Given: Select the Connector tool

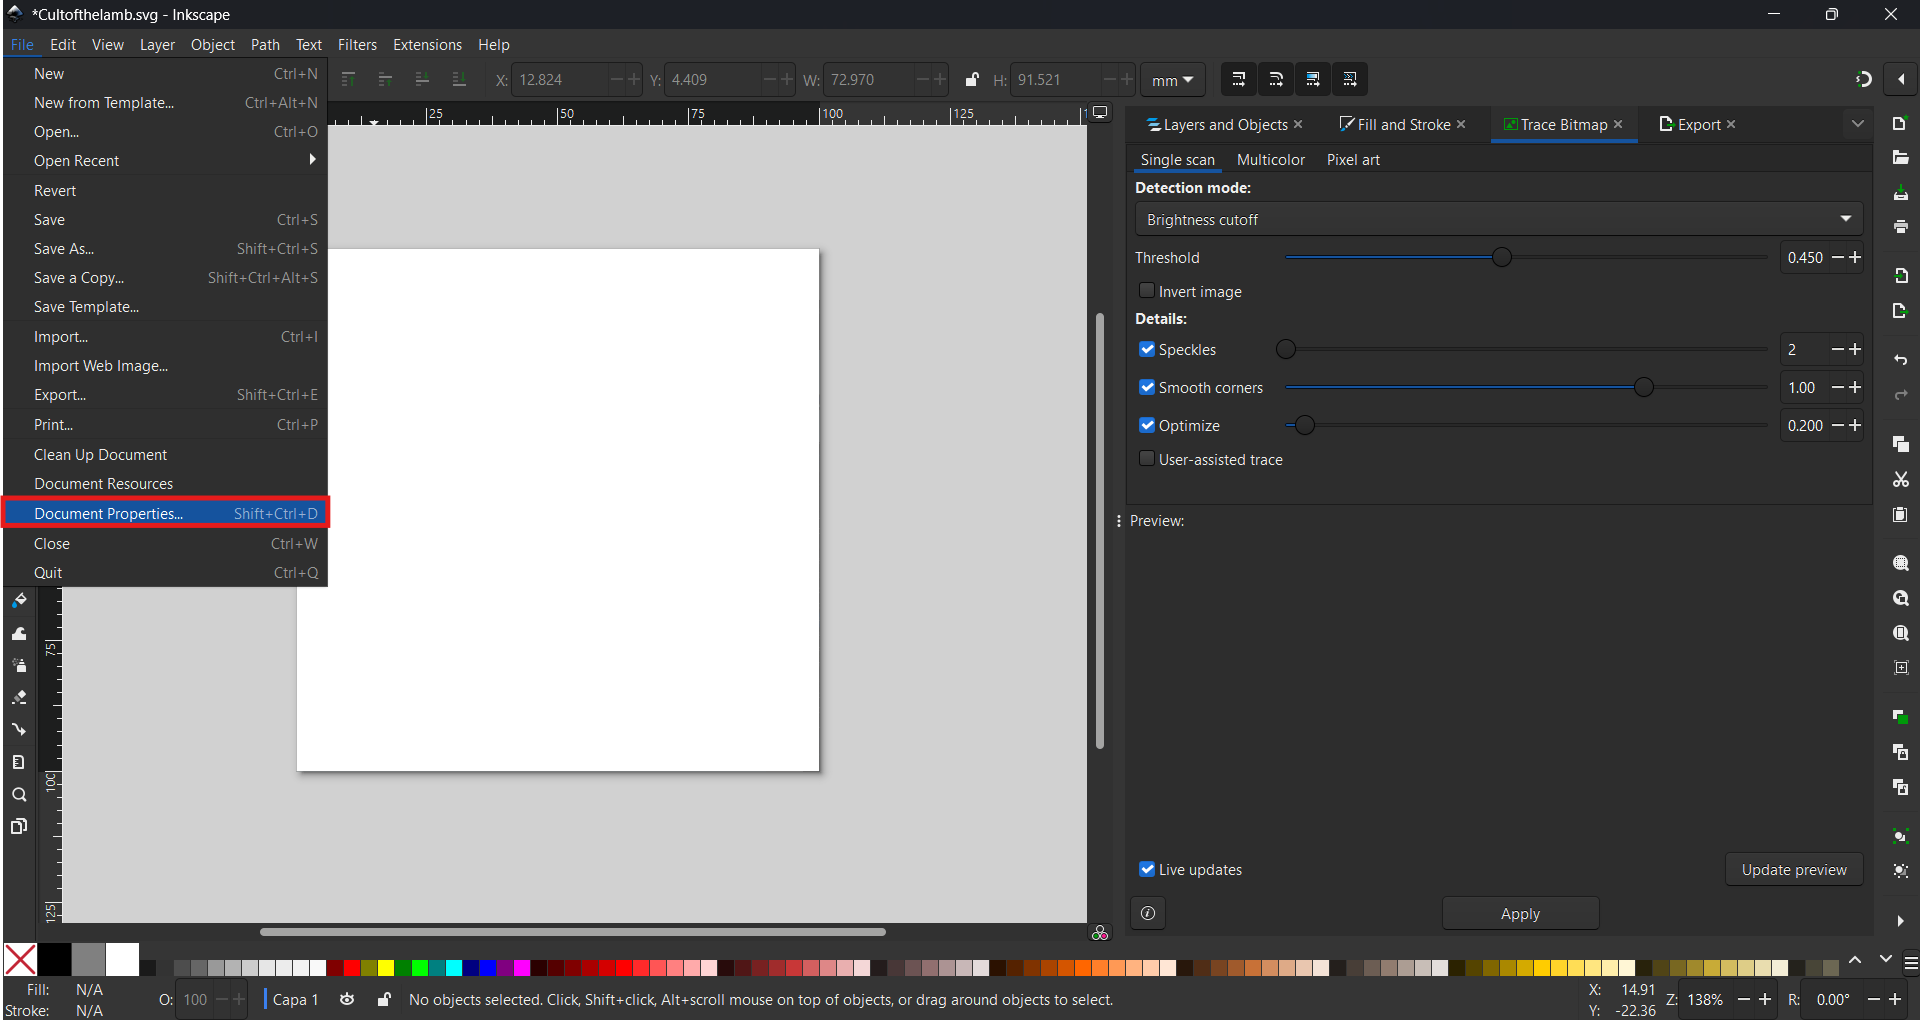Looking at the screenshot, I should pos(19,729).
